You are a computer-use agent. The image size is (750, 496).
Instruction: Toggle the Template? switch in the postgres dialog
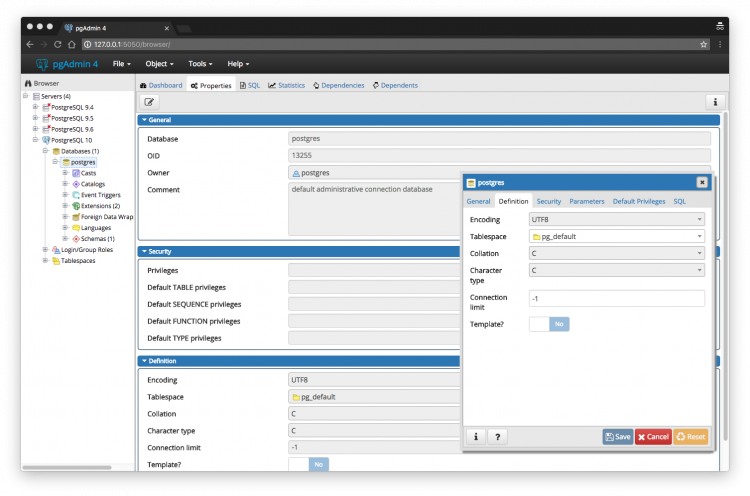pyautogui.click(x=549, y=324)
